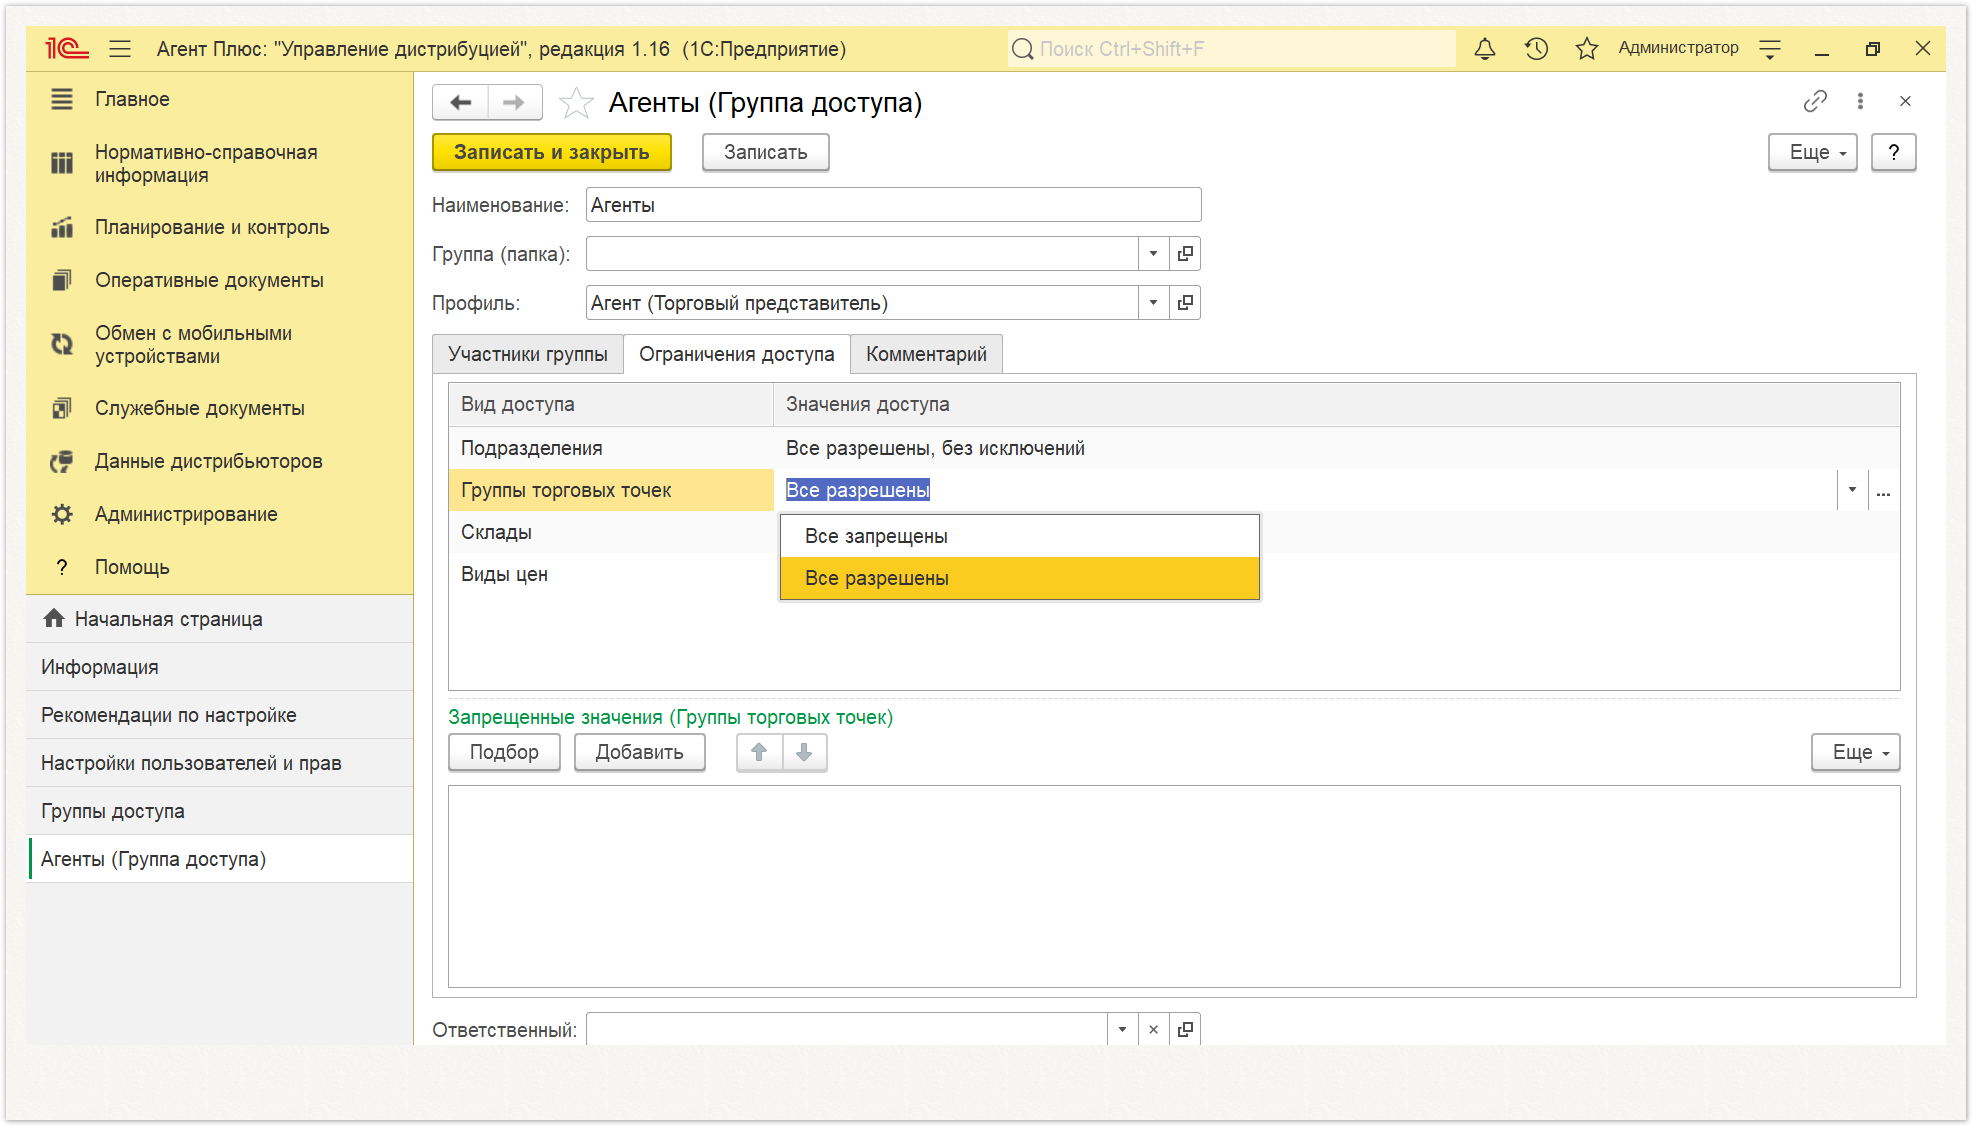
Task: Click the Подбор button
Action: coord(504,753)
